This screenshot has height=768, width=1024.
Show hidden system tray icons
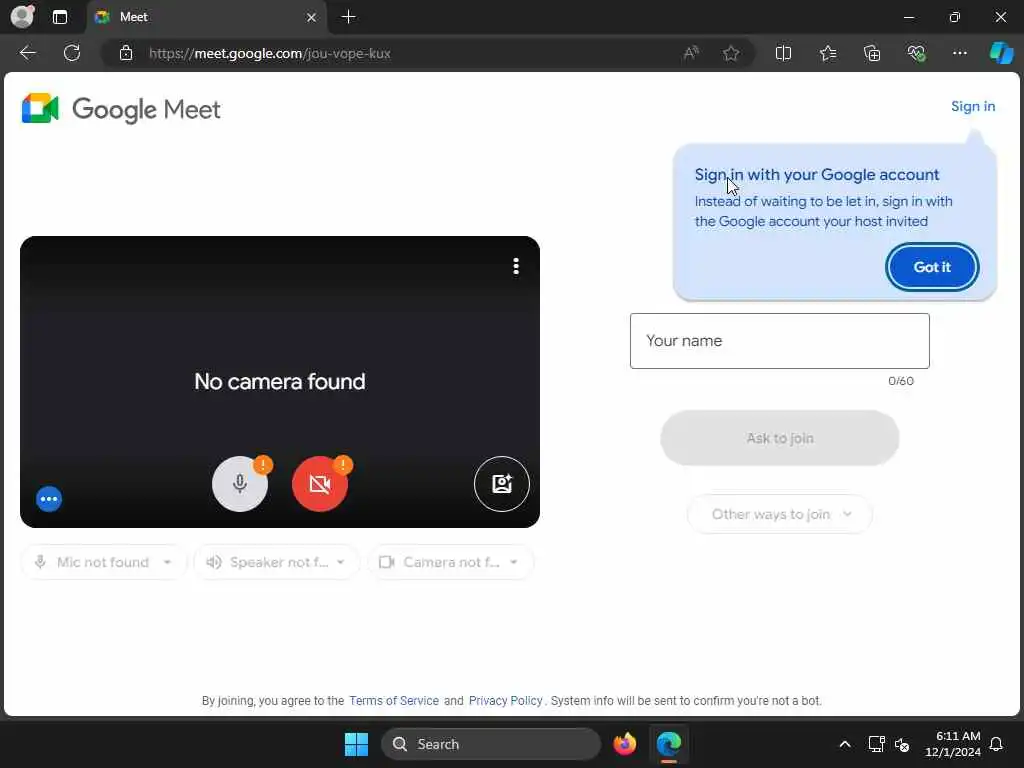(x=844, y=744)
